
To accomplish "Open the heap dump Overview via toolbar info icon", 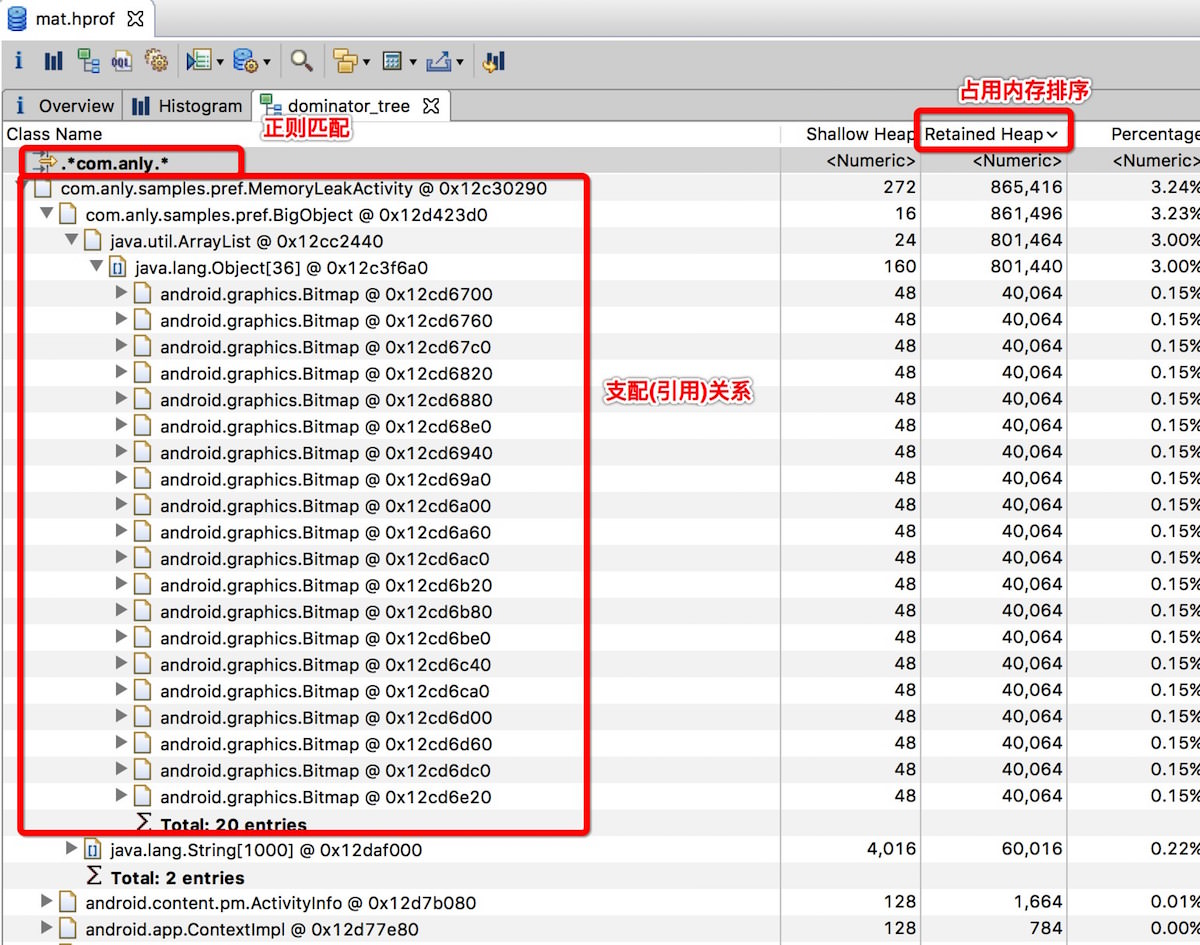I will [19, 61].
